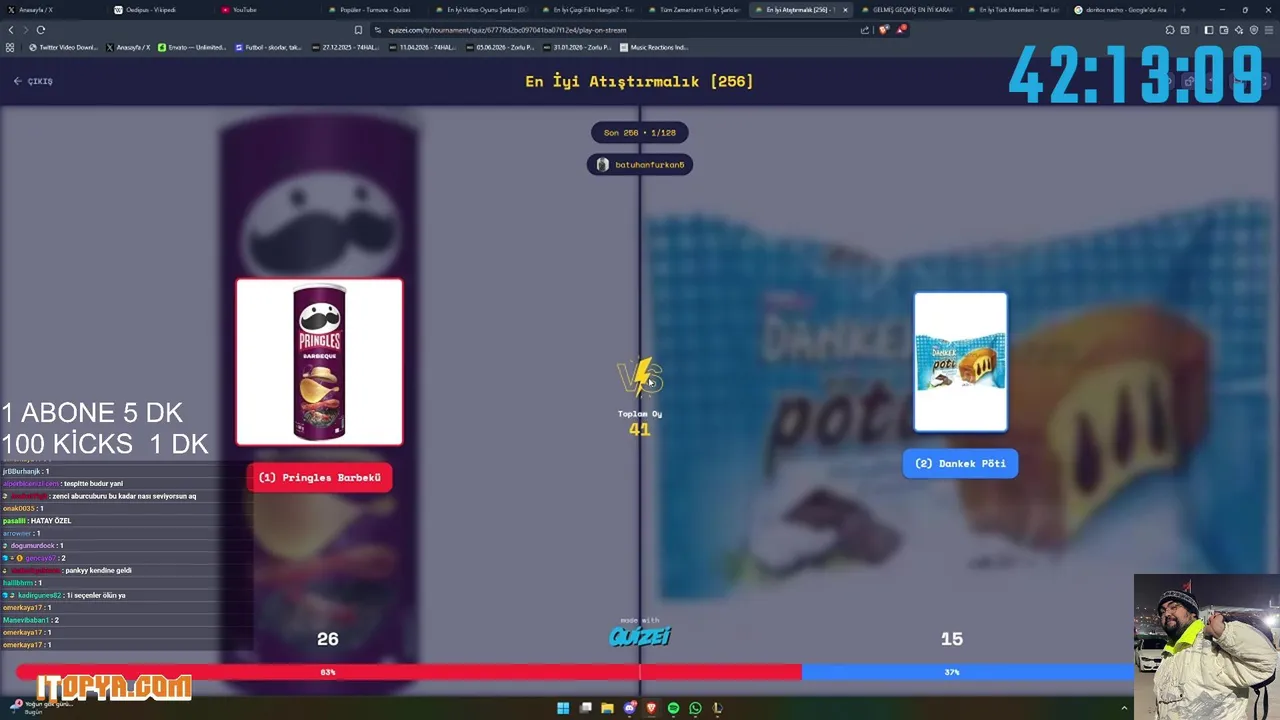Open the Windows Start menu
1280x720 pixels.
click(563, 708)
